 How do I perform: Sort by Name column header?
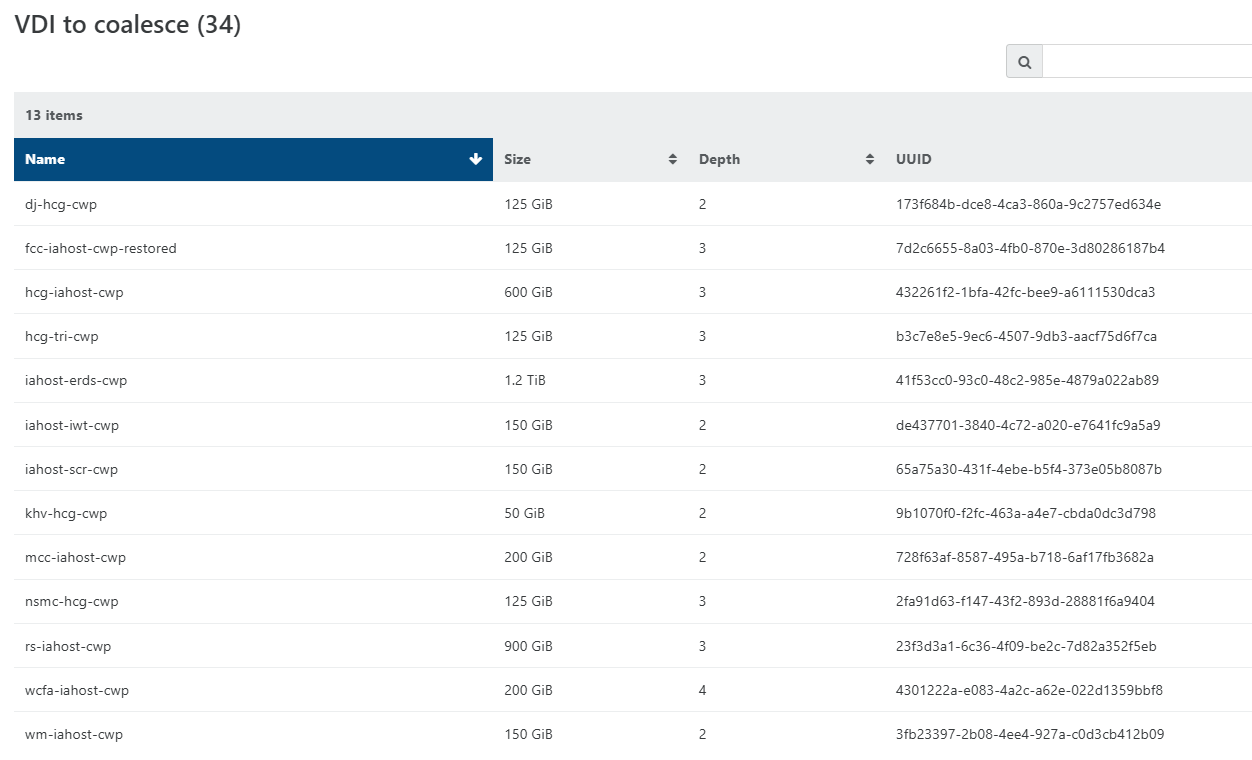[x=253, y=159]
